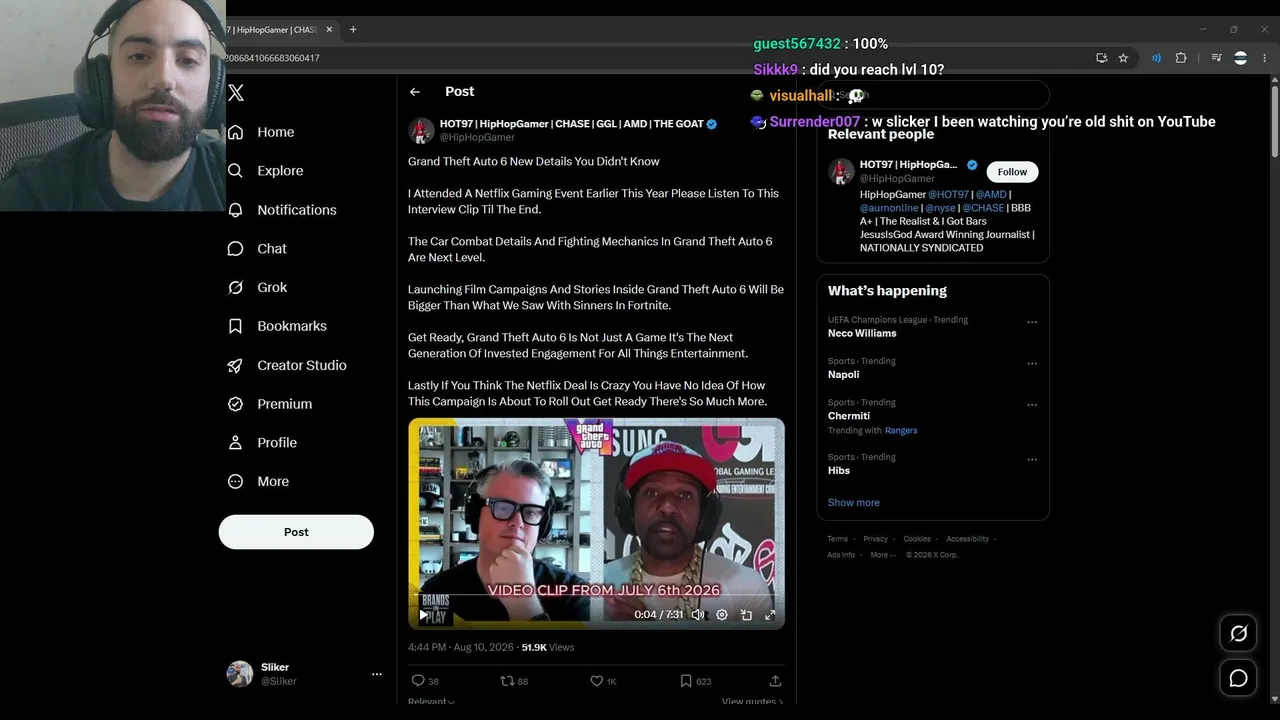Image resolution: width=1280 pixels, height=720 pixels.
Task: Open options for Napoli trend
Action: point(1032,364)
